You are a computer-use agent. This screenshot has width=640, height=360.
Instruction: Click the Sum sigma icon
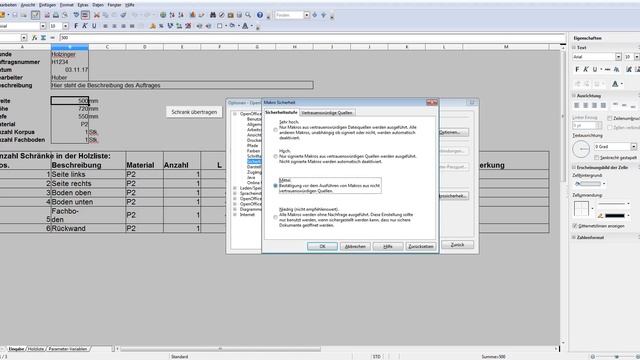43,38
